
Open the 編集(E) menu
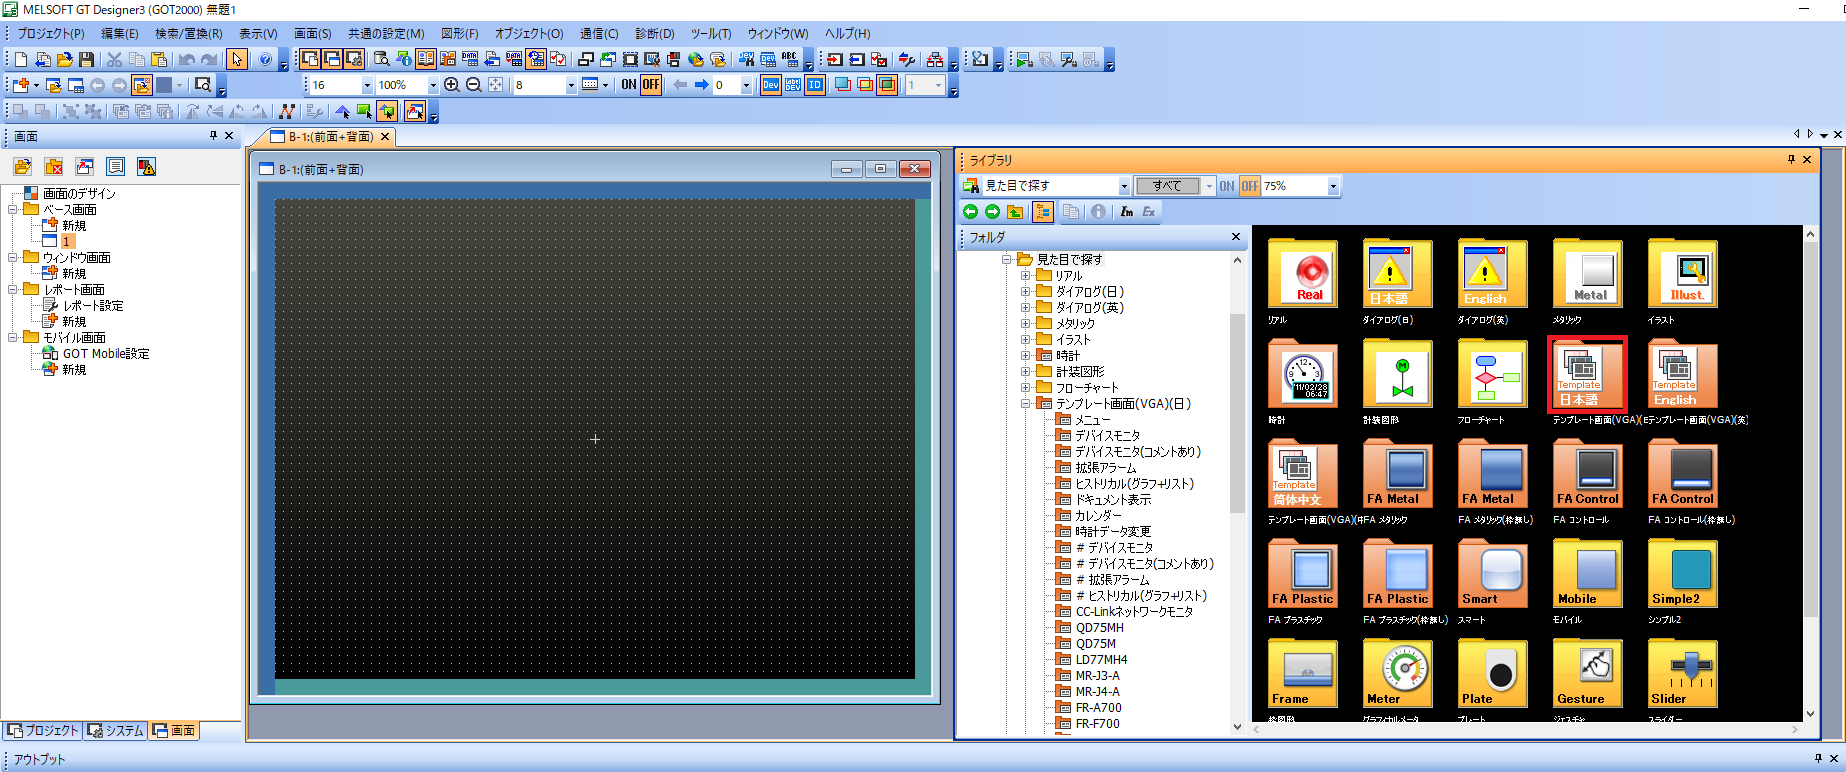119,34
